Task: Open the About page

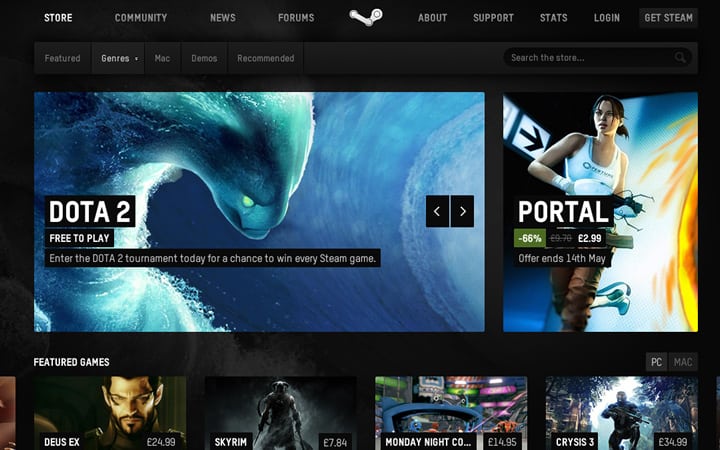Action: tap(433, 18)
